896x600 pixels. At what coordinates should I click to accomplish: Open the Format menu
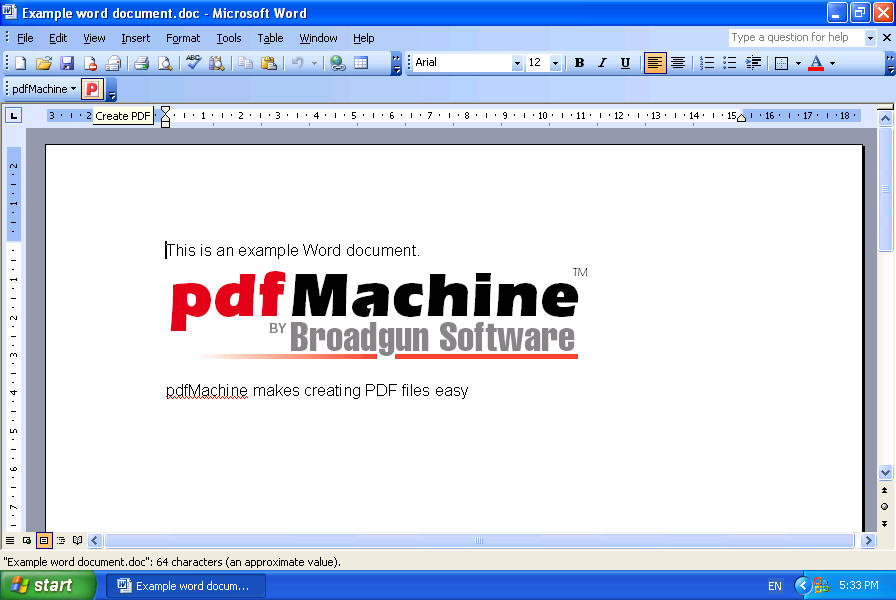183,38
